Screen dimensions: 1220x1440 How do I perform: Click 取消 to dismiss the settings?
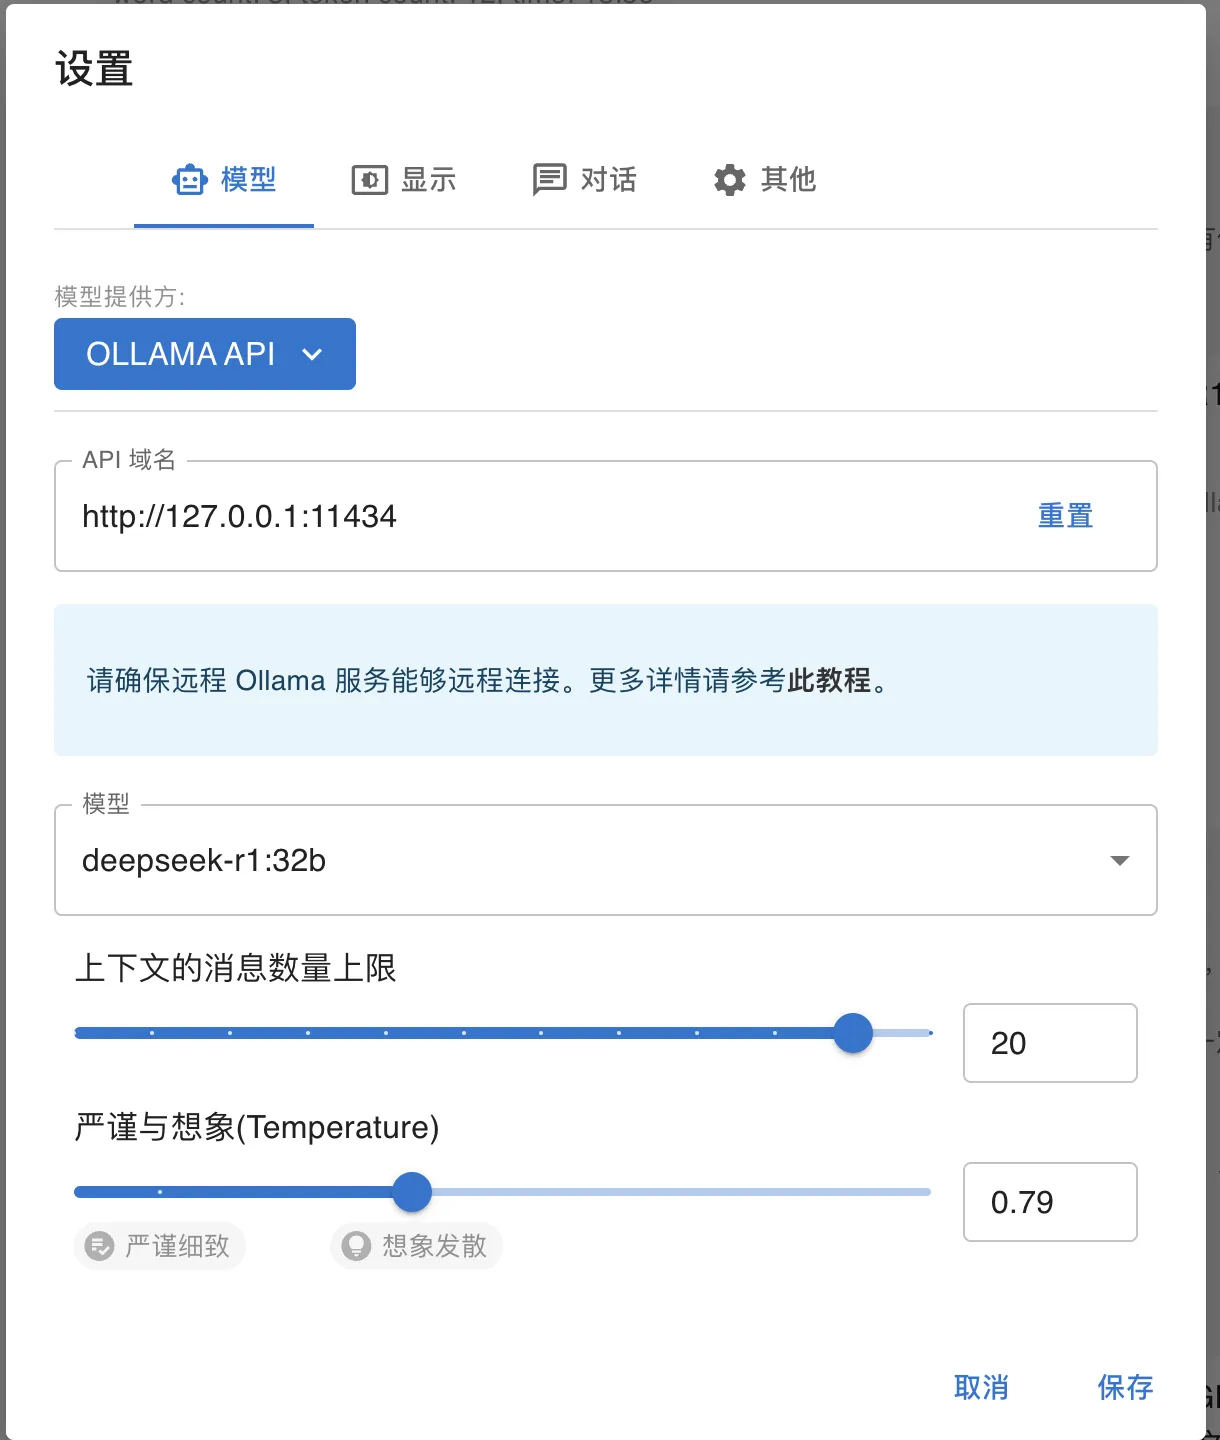point(981,1387)
